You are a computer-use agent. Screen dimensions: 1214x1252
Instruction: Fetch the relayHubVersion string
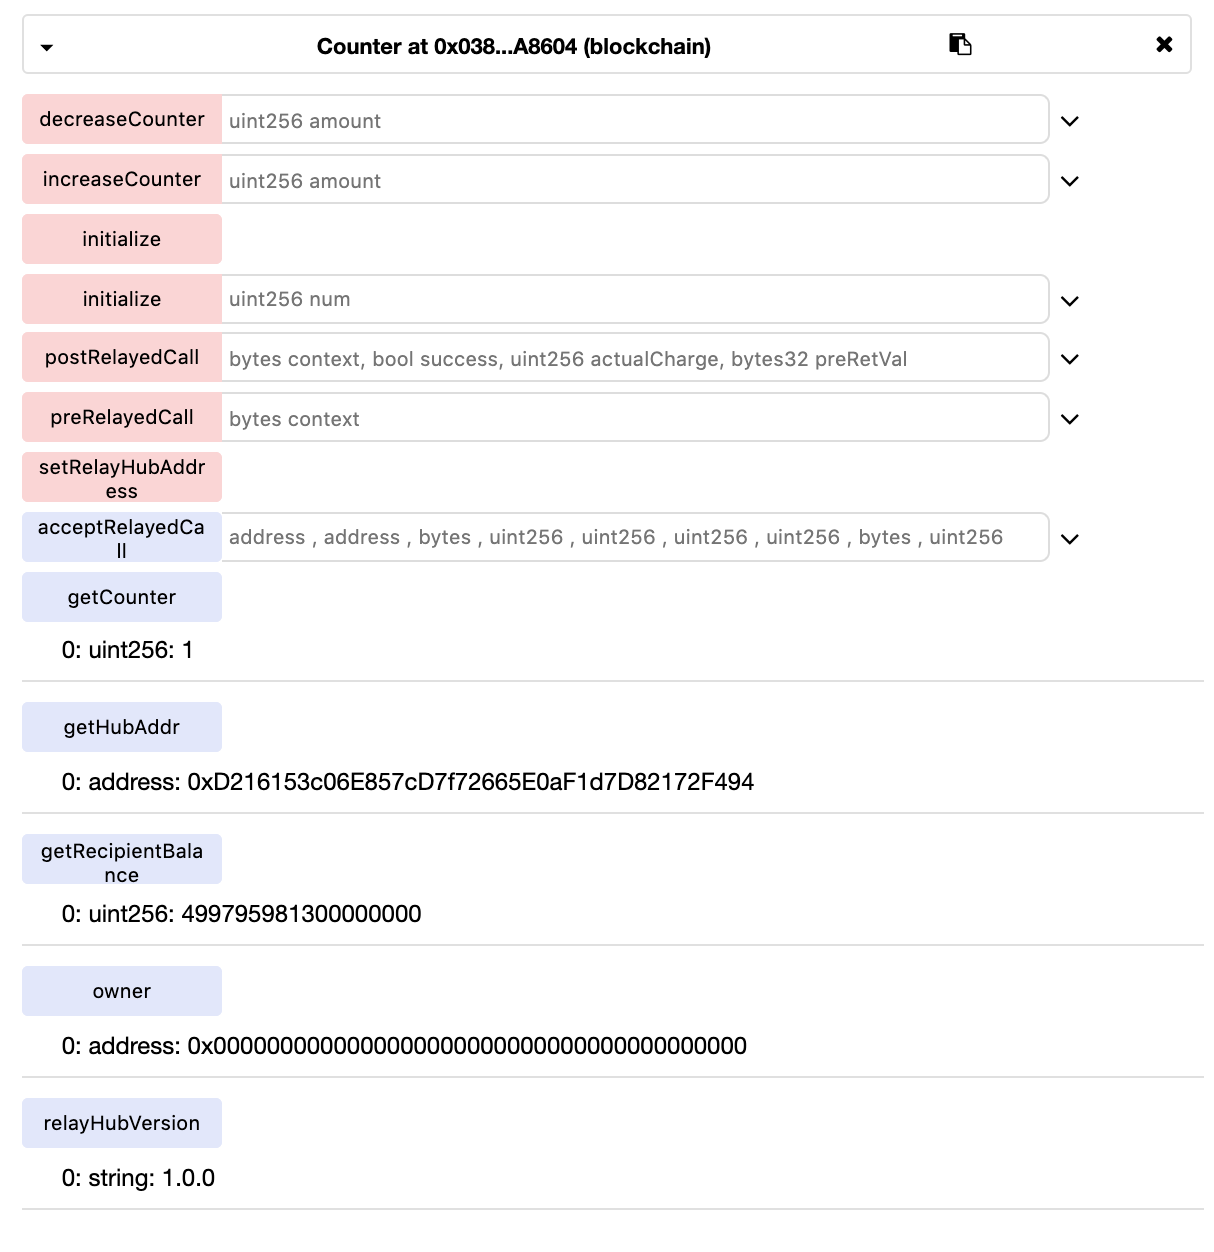point(122,1123)
